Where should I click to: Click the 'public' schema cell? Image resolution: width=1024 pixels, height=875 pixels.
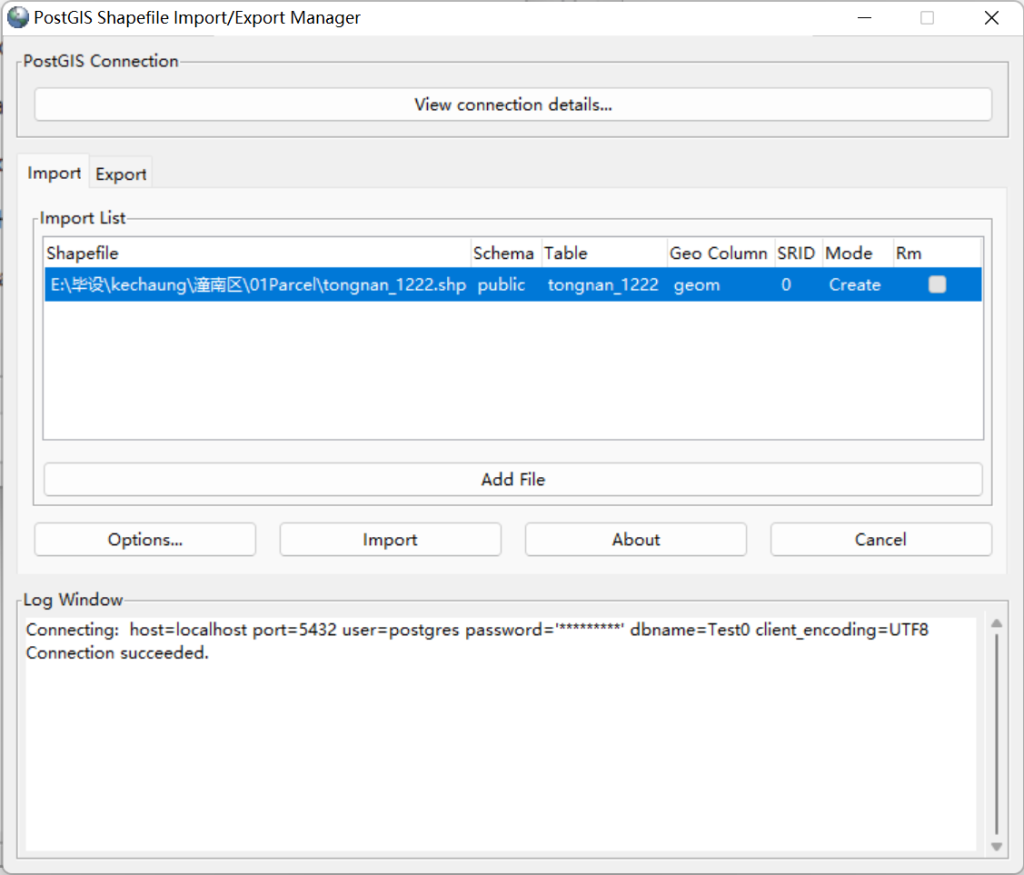point(506,285)
